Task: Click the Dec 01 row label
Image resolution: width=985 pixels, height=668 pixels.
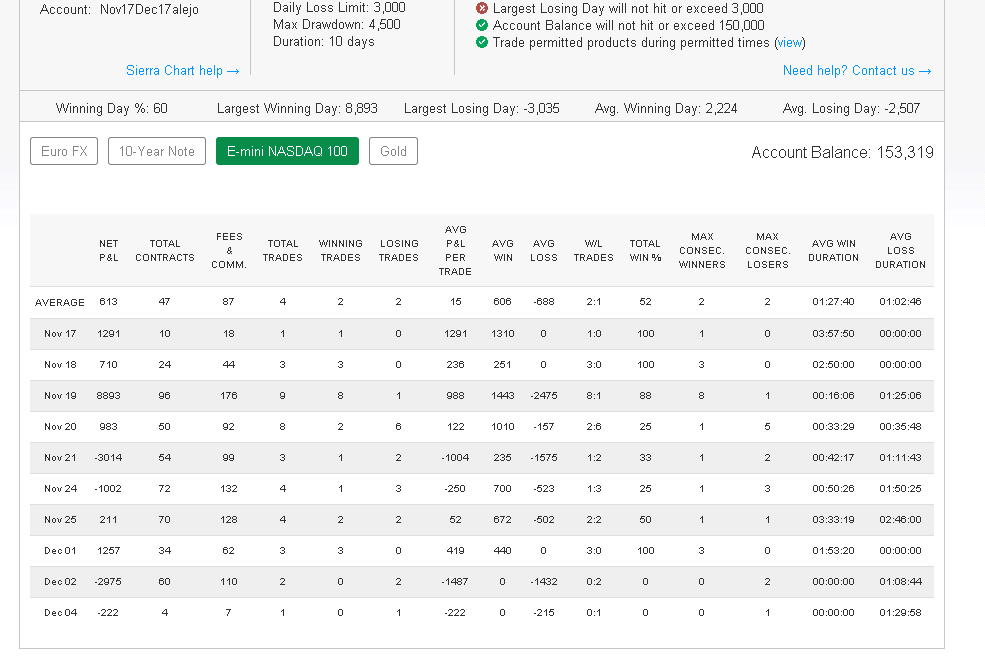Action: coord(60,550)
